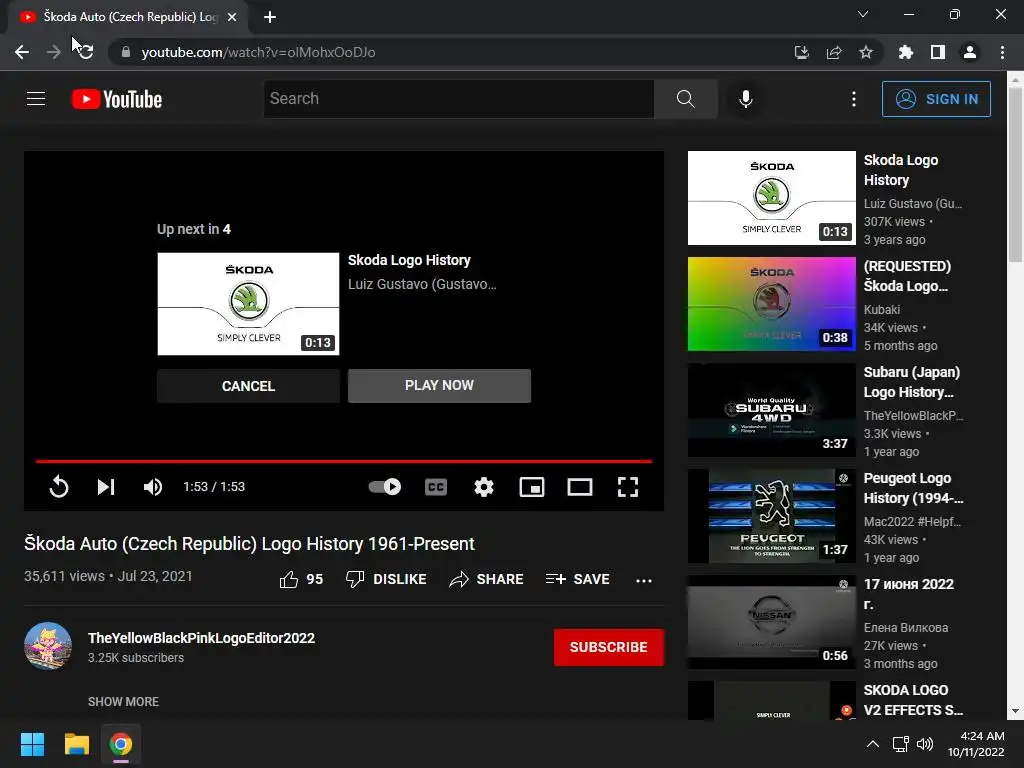Open more actions ellipsis under video
1024x768 pixels.
coord(644,580)
